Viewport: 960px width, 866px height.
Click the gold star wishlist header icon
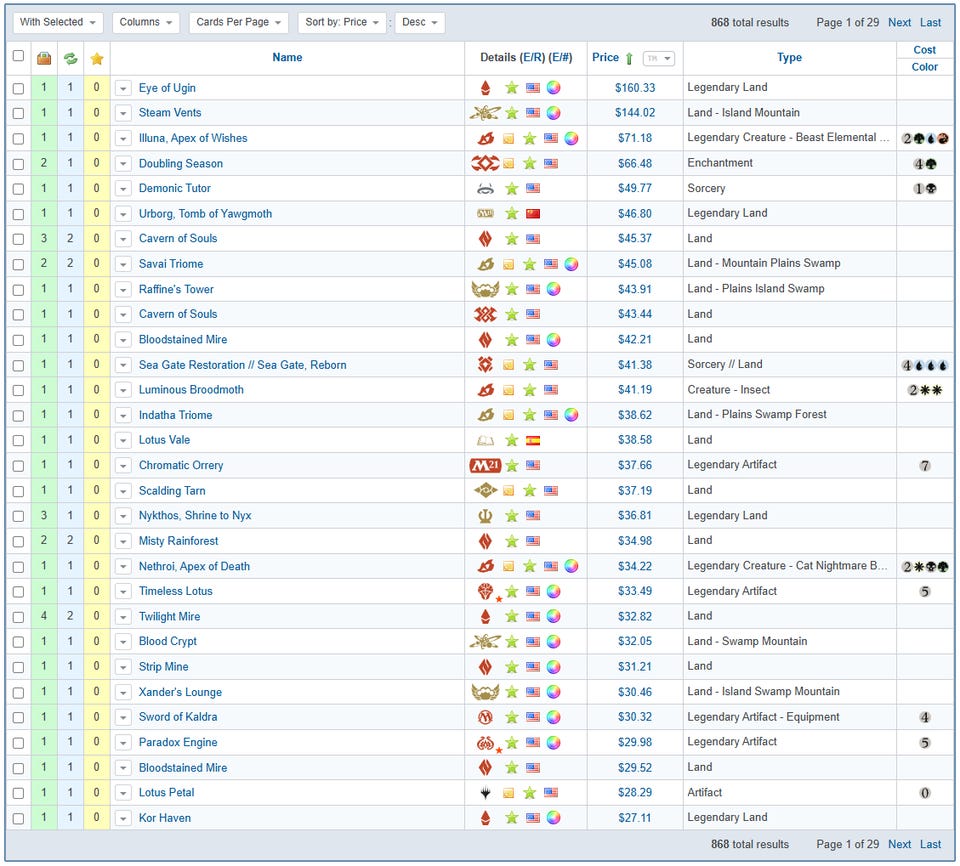(x=97, y=59)
